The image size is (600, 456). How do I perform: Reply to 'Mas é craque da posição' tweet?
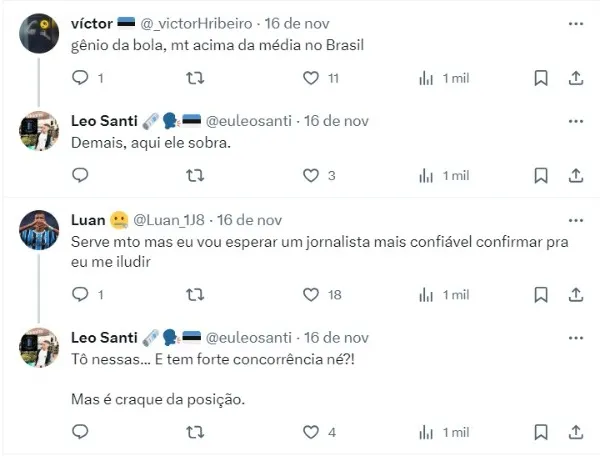click(x=81, y=432)
